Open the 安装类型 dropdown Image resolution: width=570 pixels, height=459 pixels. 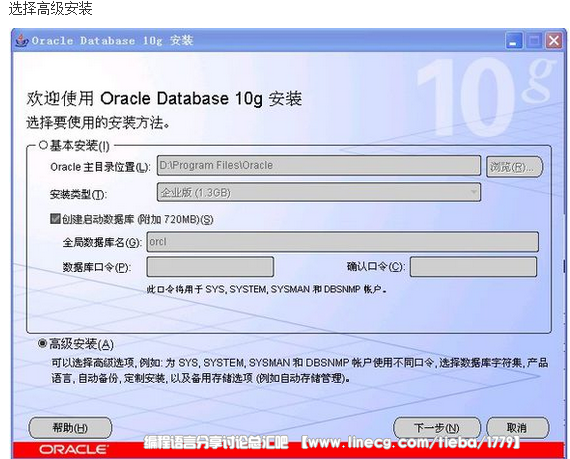tap(319, 192)
